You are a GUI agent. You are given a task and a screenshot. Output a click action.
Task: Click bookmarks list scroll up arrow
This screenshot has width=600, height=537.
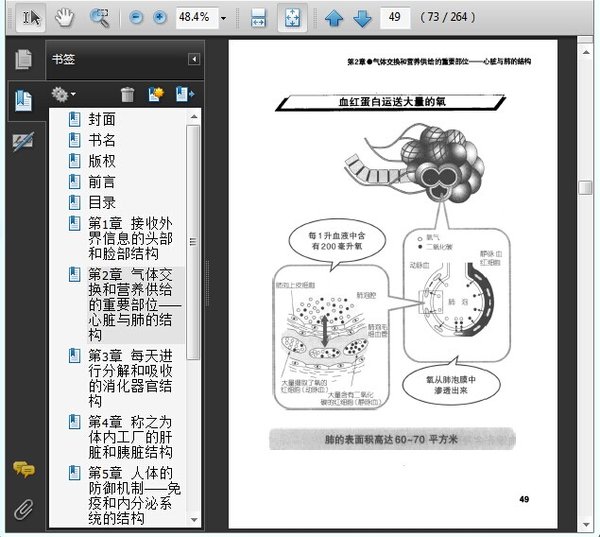click(x=194, y=116)
